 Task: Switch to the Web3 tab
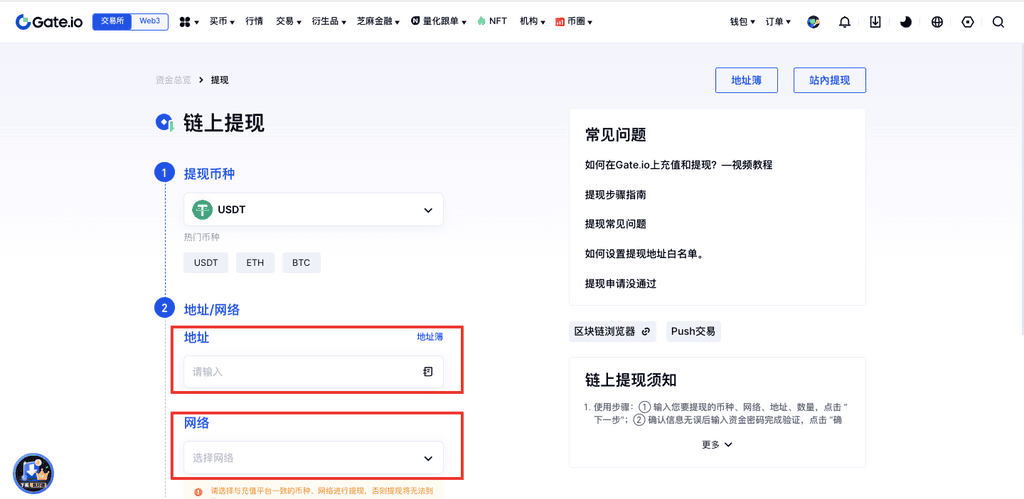[x=150, y=21]
